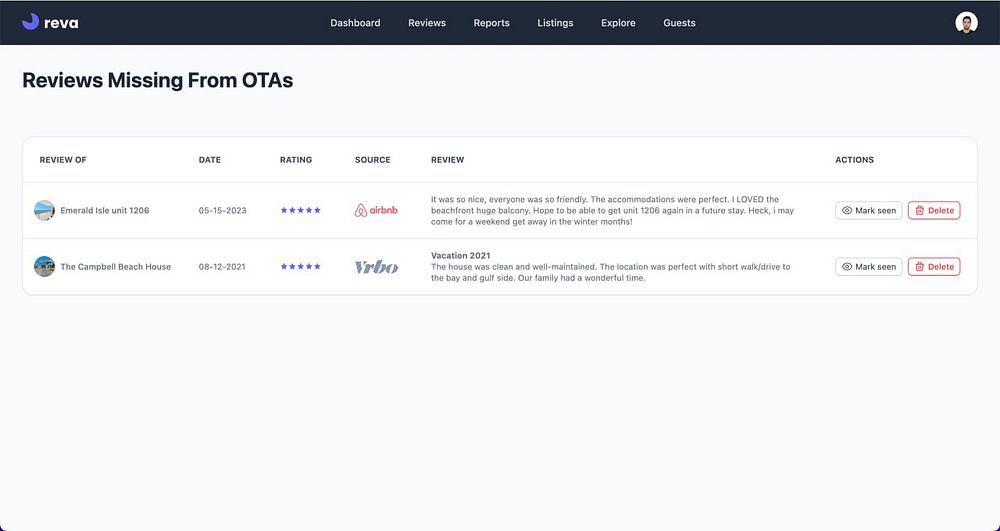Go to Dashboard
This screenshot has height=531, width=1000.
click(x=355, y=23)
